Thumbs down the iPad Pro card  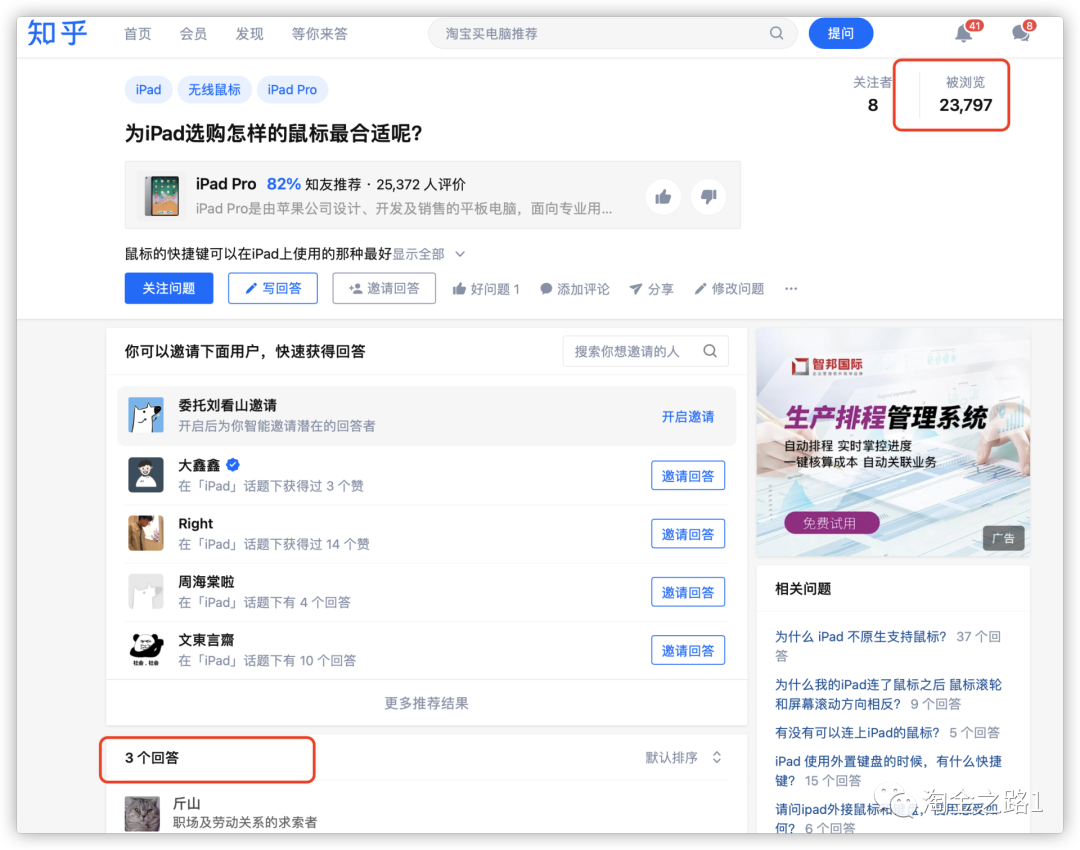tap(708, 197)
